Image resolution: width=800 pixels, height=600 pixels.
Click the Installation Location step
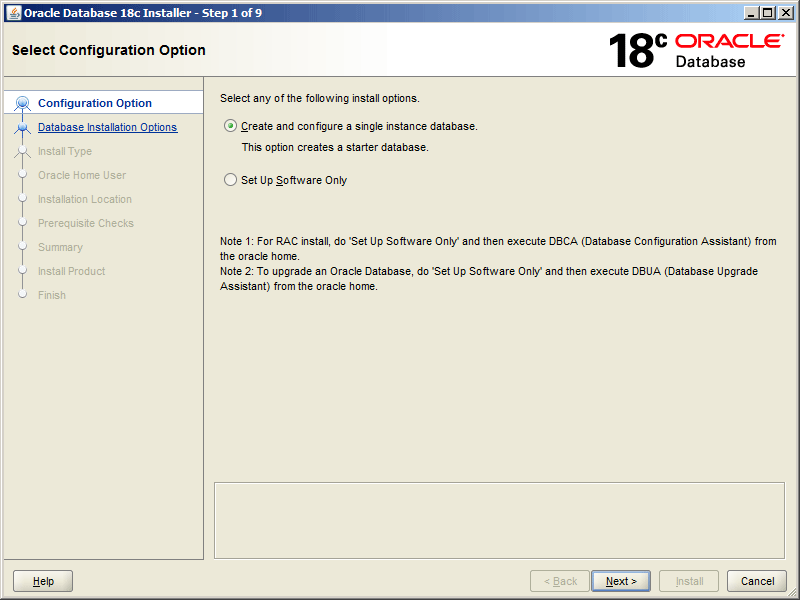coord(85,199)
